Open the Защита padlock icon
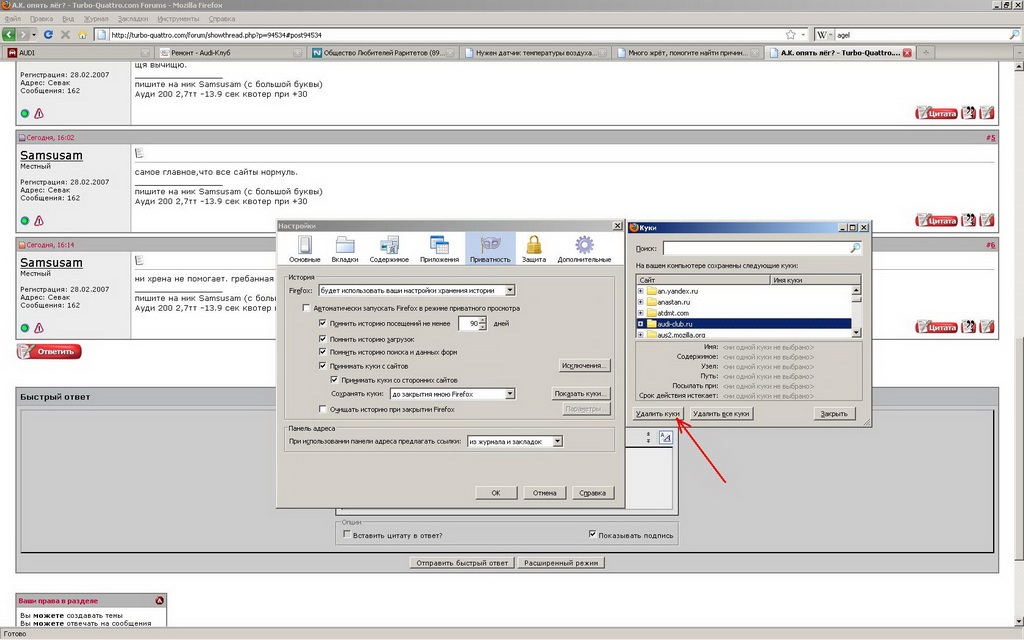The width and height of the screenshot is (1024, 640). [534, 247]
